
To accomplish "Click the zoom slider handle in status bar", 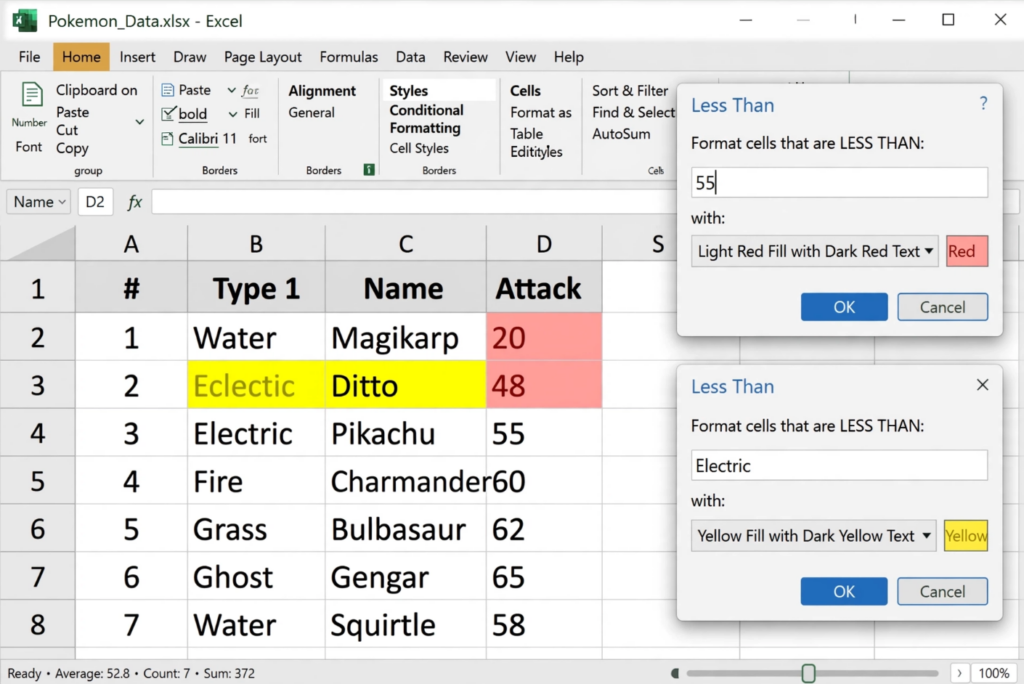I will pos(808,673).
